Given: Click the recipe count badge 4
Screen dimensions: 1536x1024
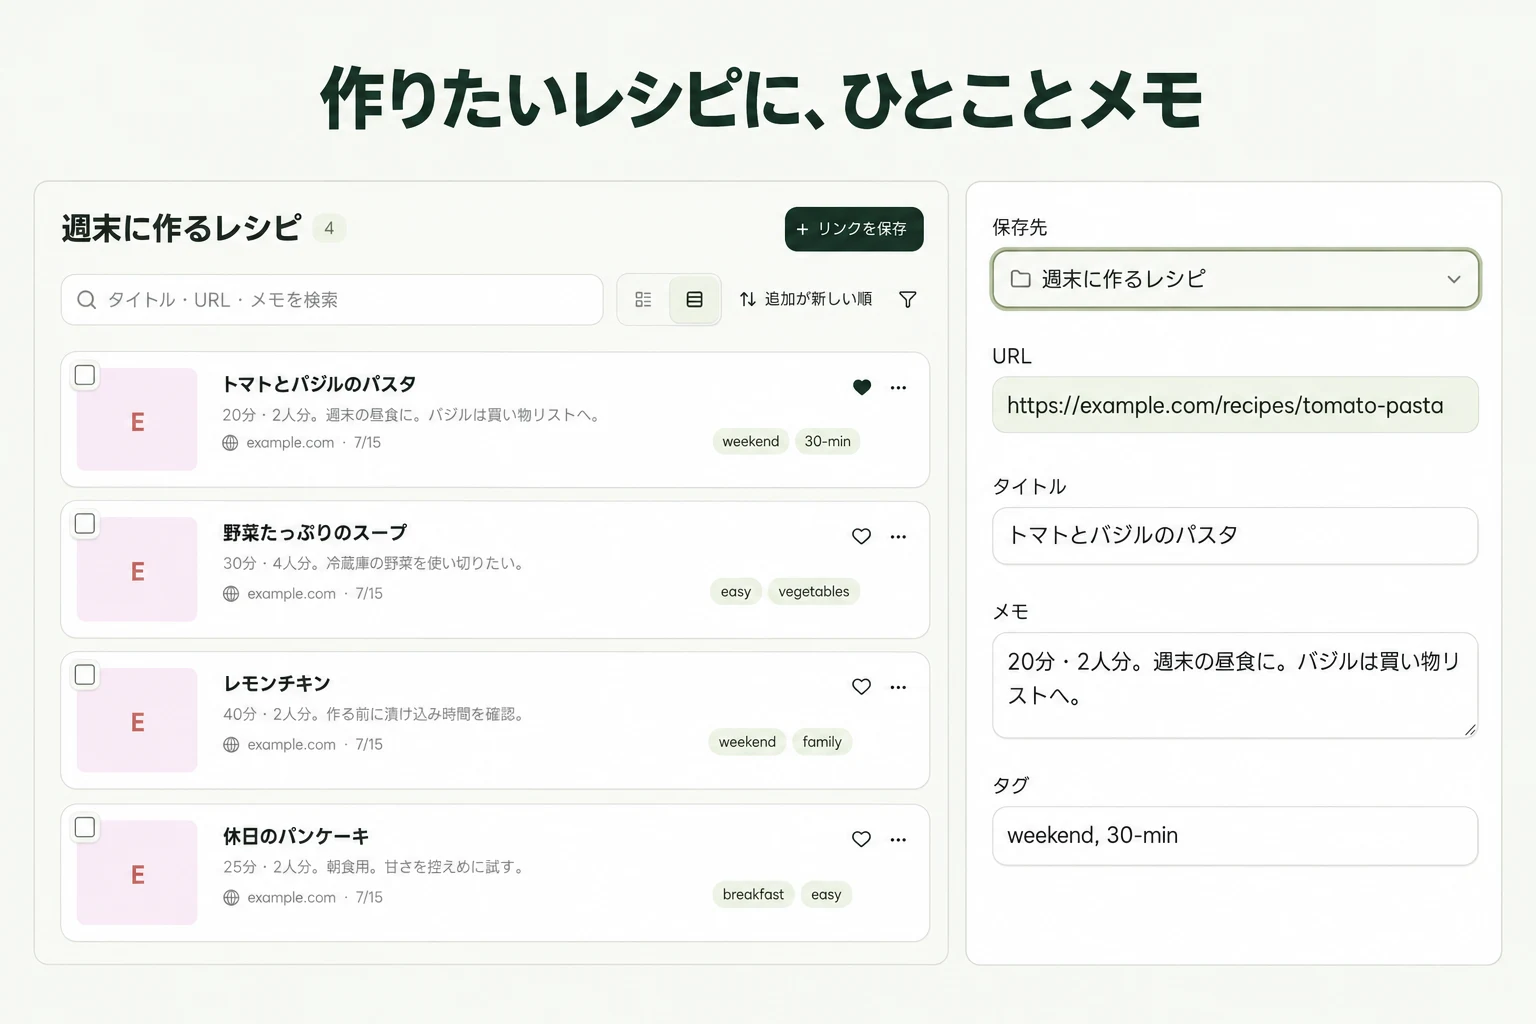Looking at the screenshot, I should click(329, 228).
